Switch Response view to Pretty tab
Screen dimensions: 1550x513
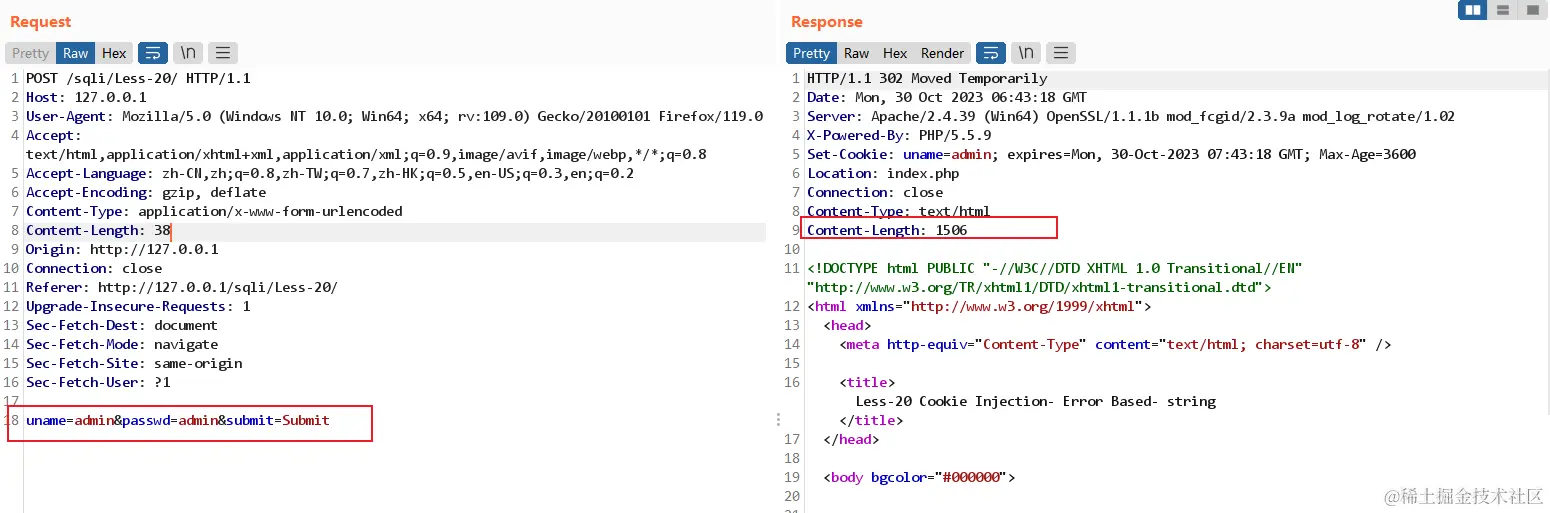coord(811,53)
